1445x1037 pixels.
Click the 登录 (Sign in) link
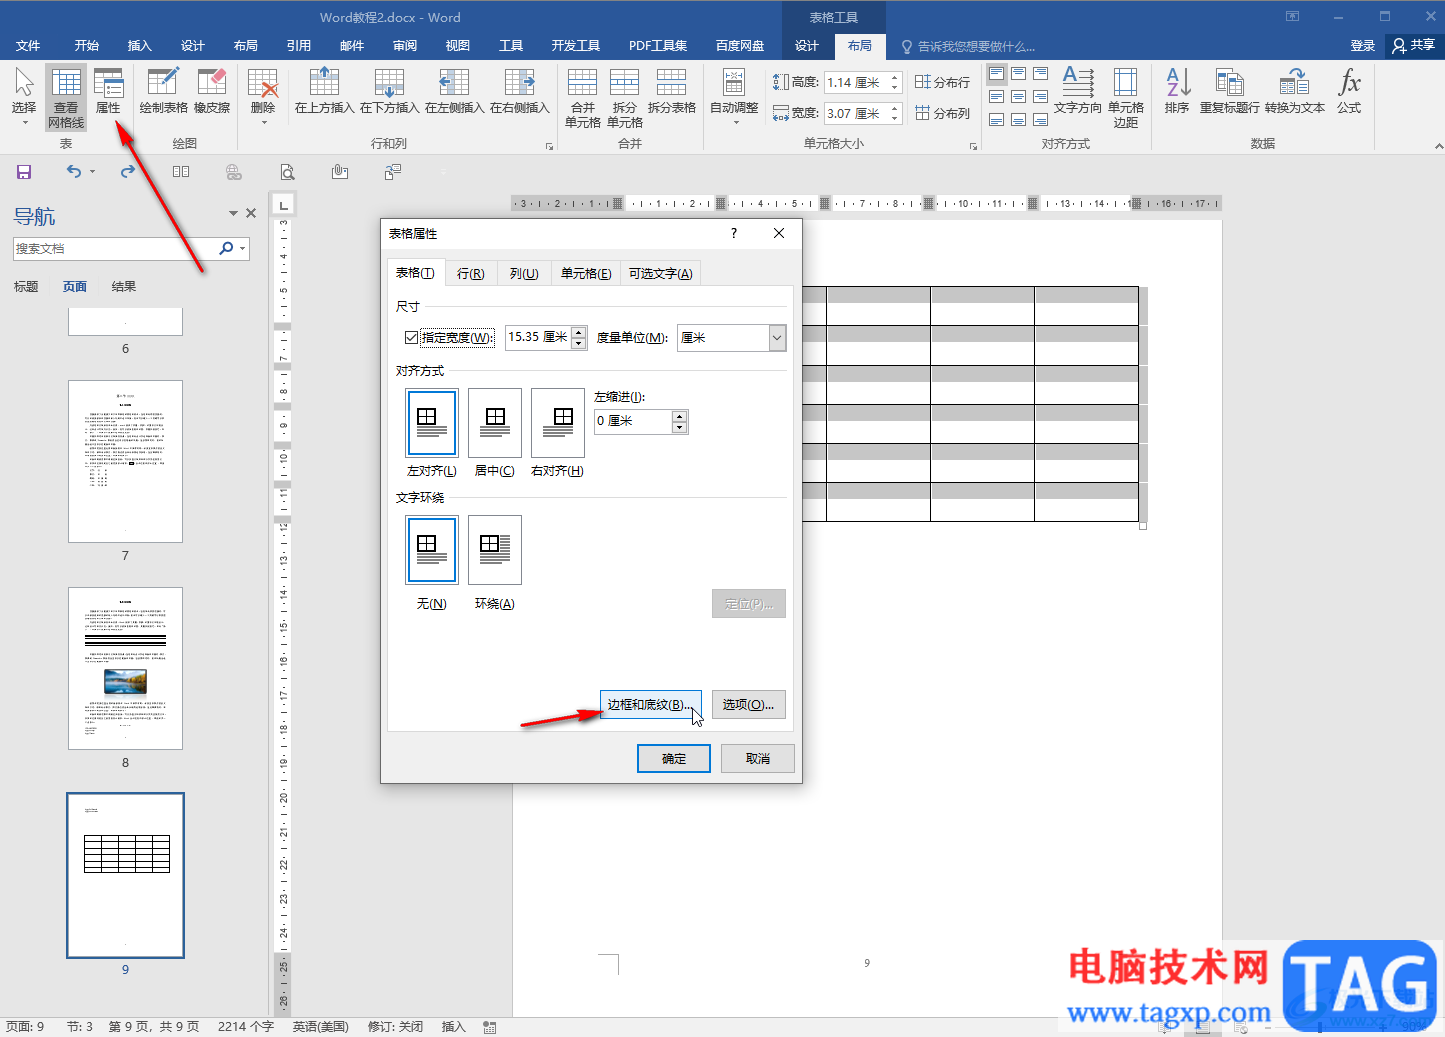point(1363,46)
